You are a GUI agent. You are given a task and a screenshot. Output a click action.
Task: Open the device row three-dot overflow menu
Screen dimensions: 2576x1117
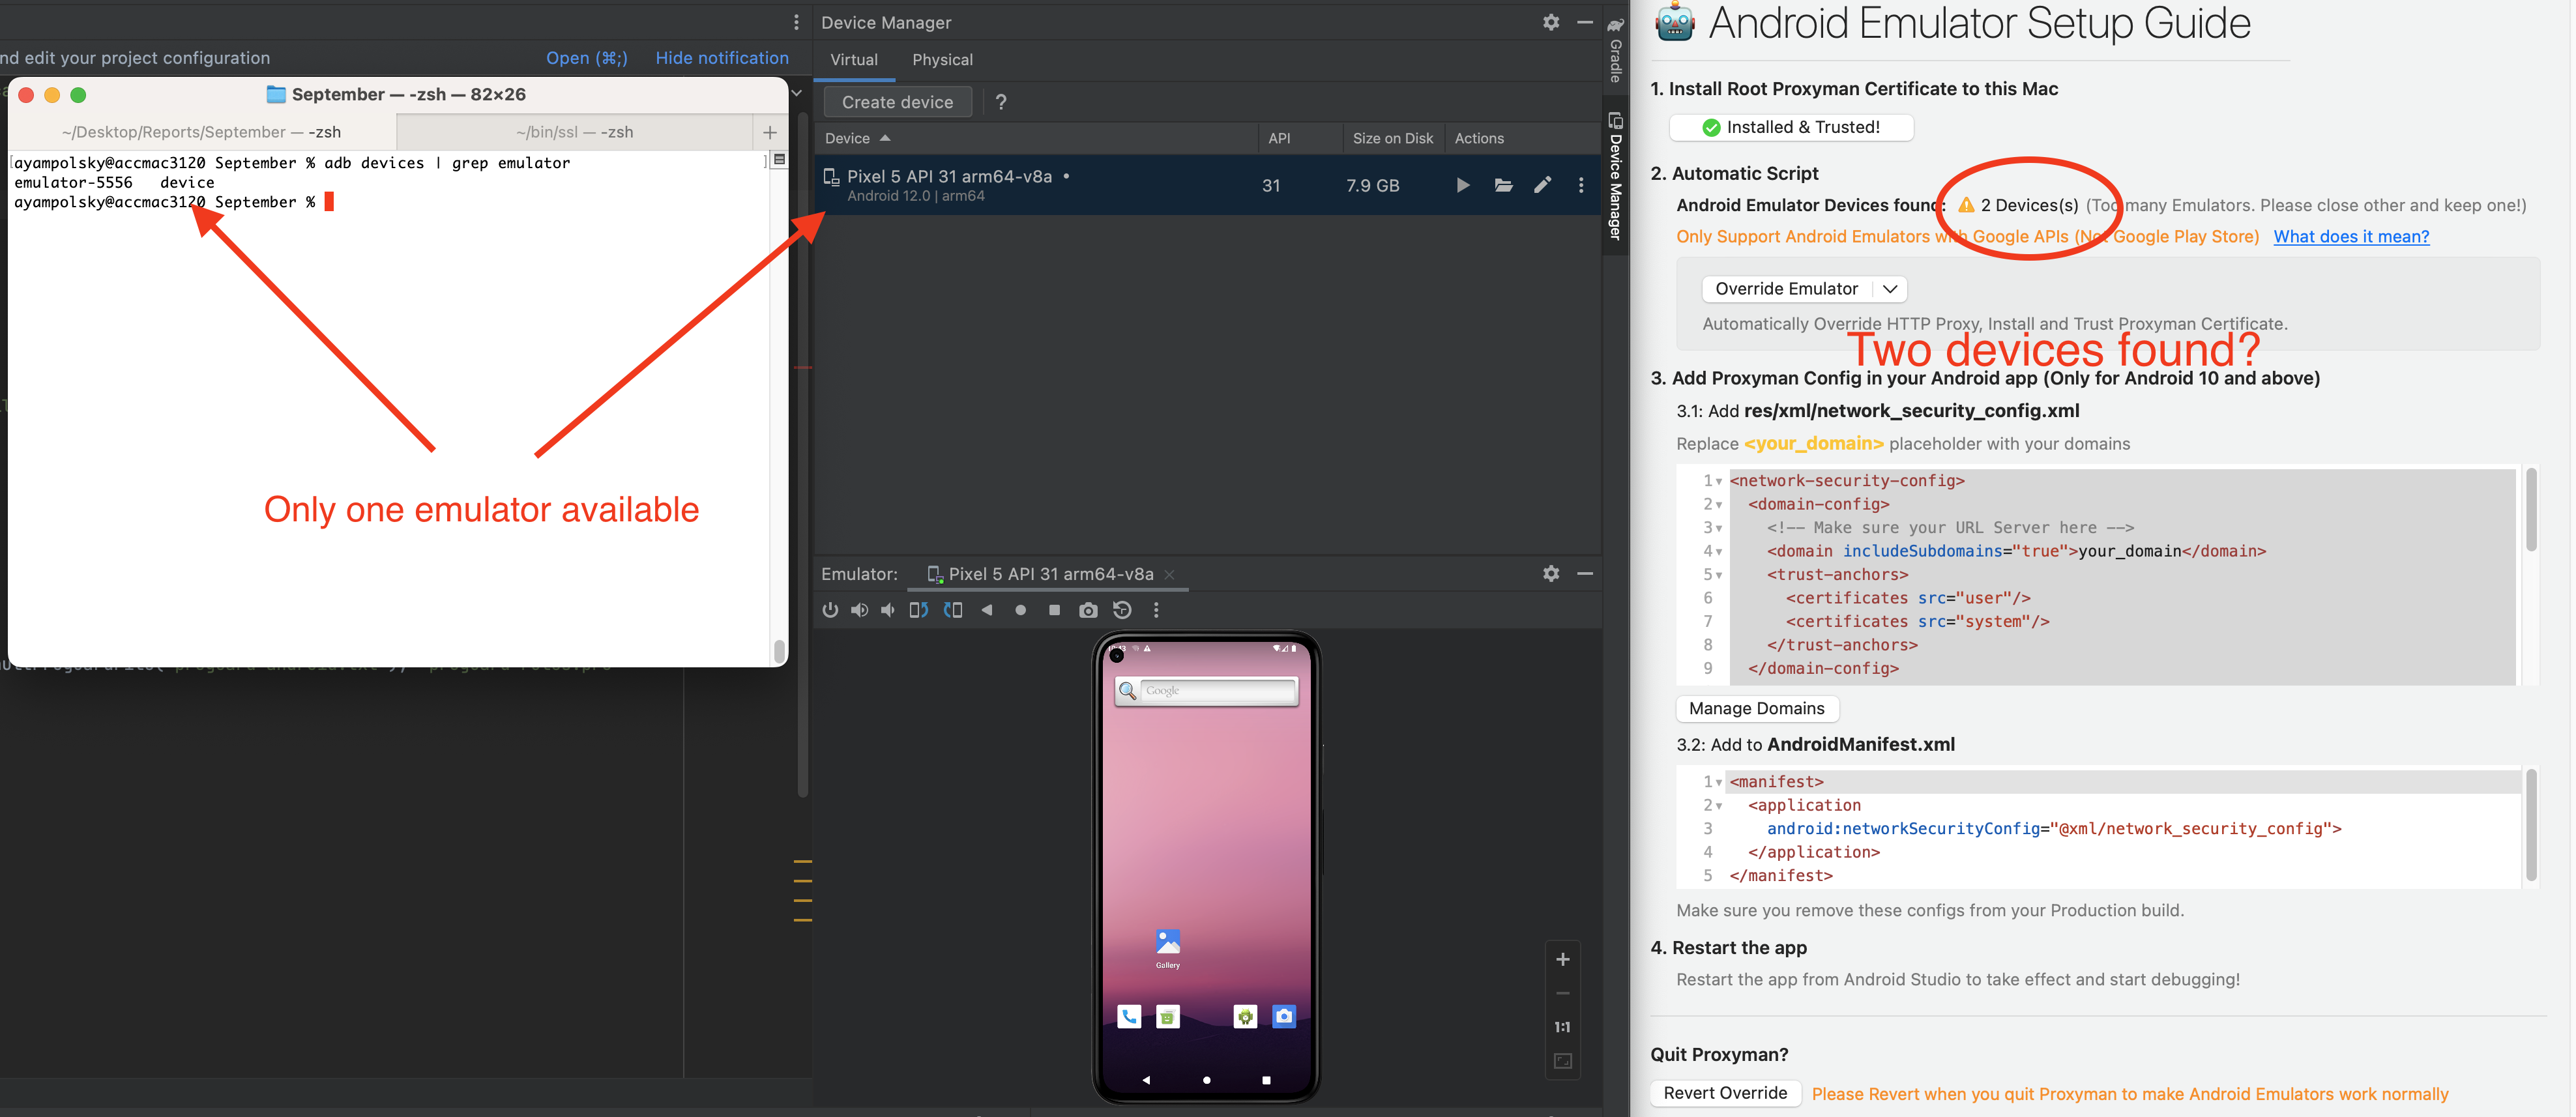pos(1581,185)
